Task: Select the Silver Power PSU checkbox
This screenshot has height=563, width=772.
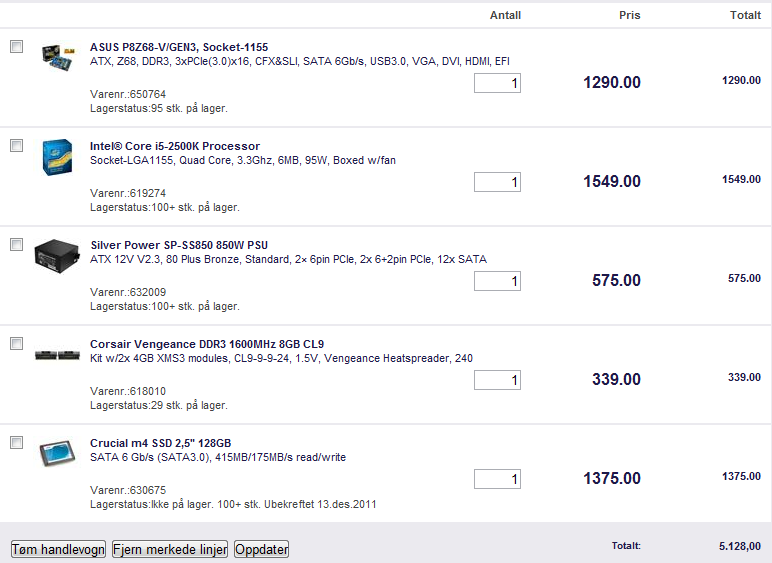Action: pos(16,244)
